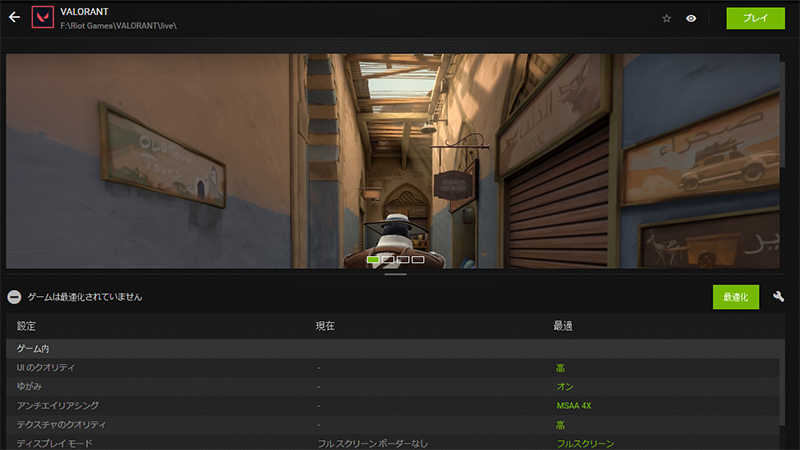Select the ゆがみ setting row
800x450 pixels.
(x=392, y=387)
